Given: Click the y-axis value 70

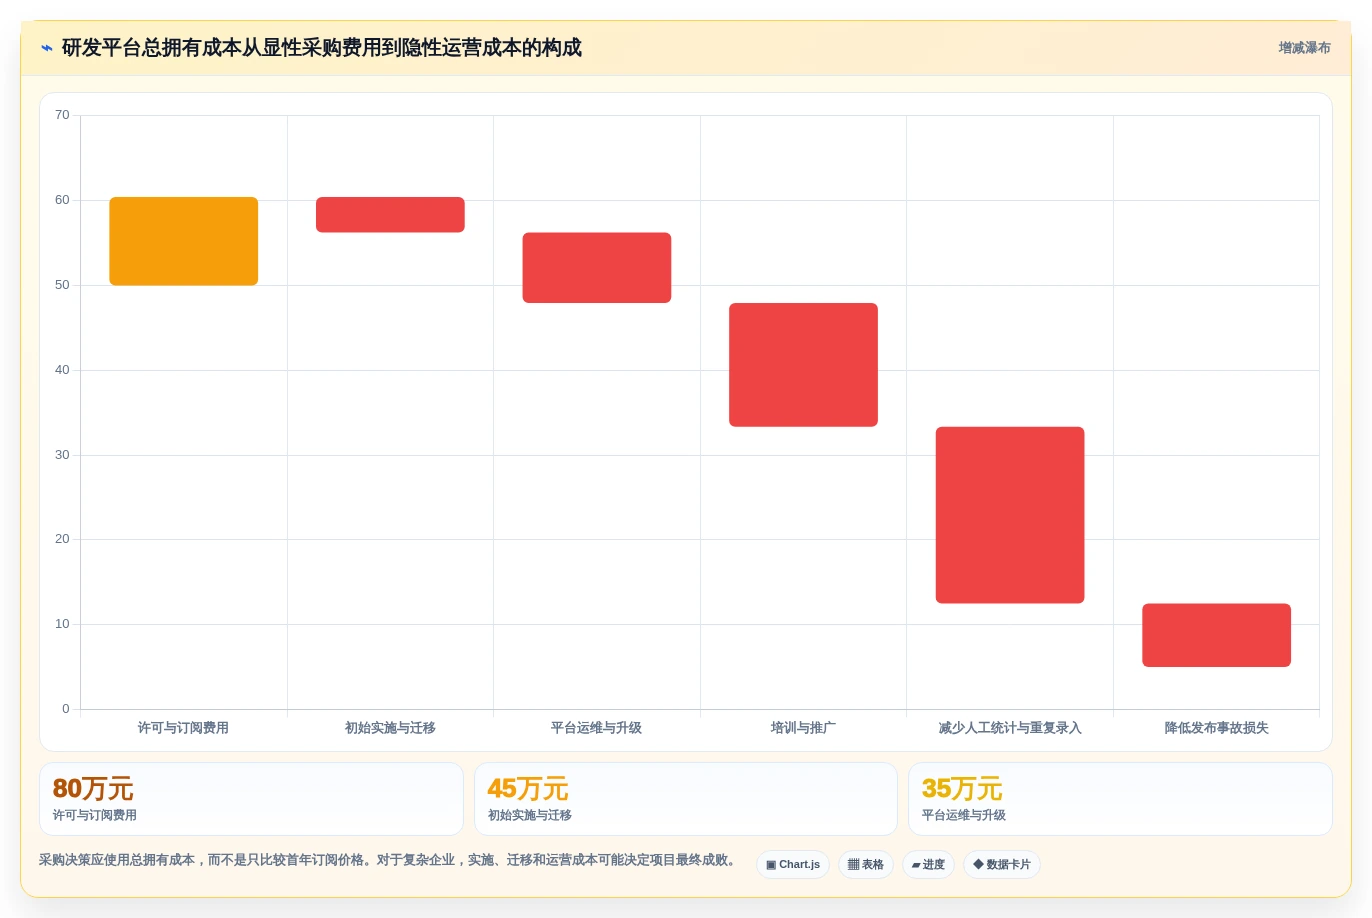Looking at the screenshot, I should [x=62, y=115].
